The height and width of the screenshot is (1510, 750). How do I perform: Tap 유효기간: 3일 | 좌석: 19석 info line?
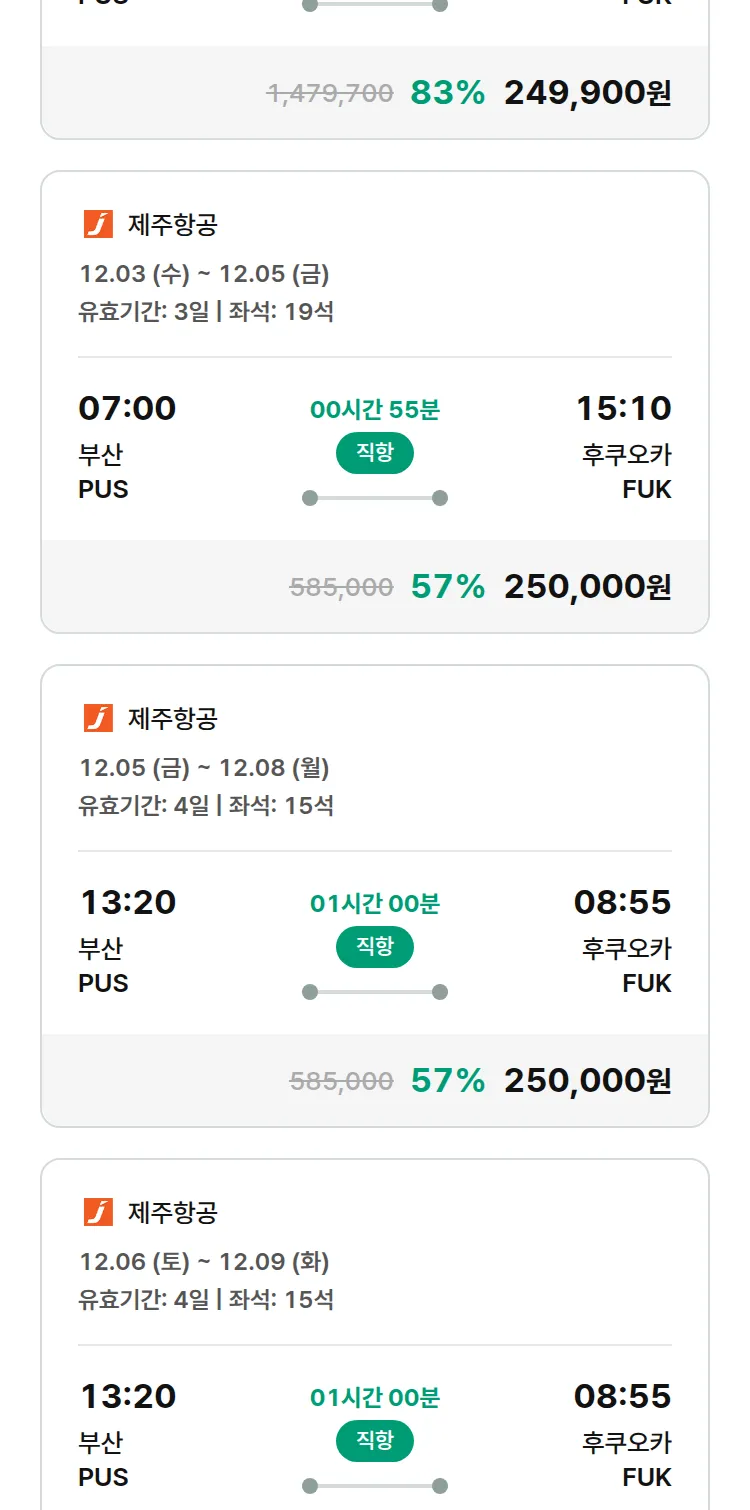click(206, 312)
